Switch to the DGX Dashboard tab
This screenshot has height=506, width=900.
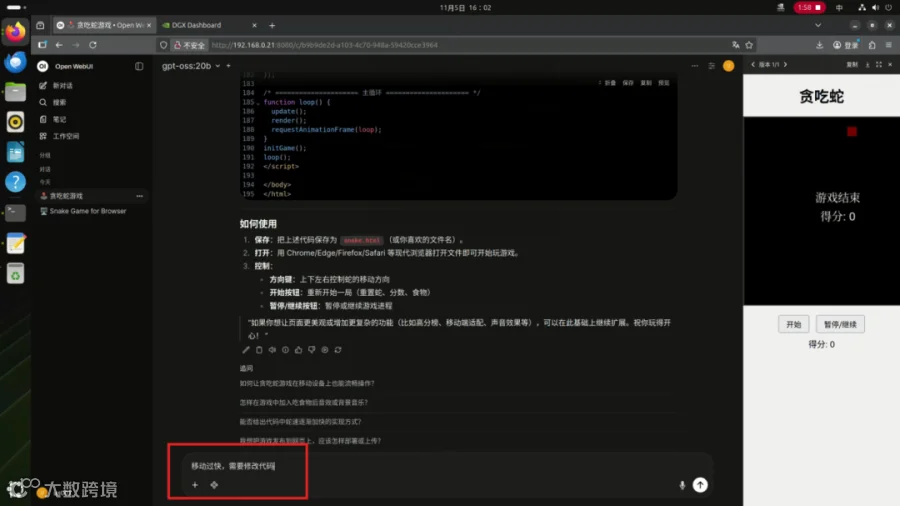[196, 25]
